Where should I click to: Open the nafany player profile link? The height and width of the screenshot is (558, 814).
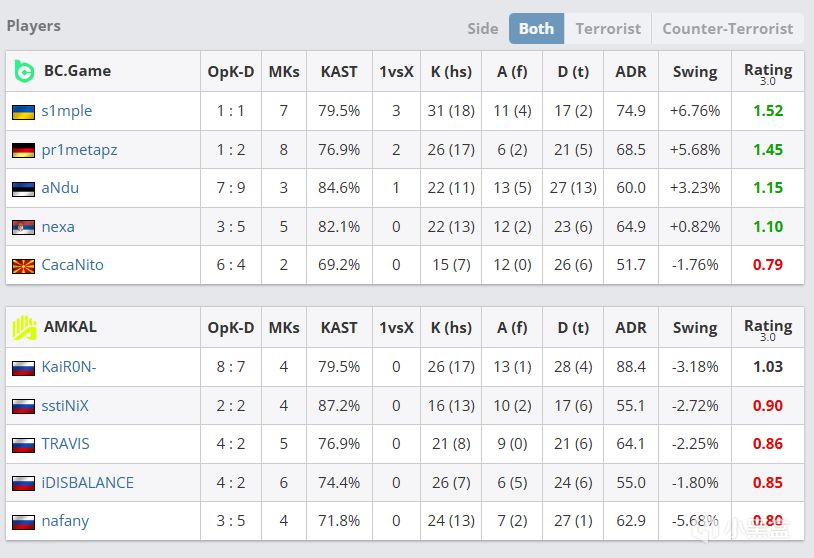[65, 521]
